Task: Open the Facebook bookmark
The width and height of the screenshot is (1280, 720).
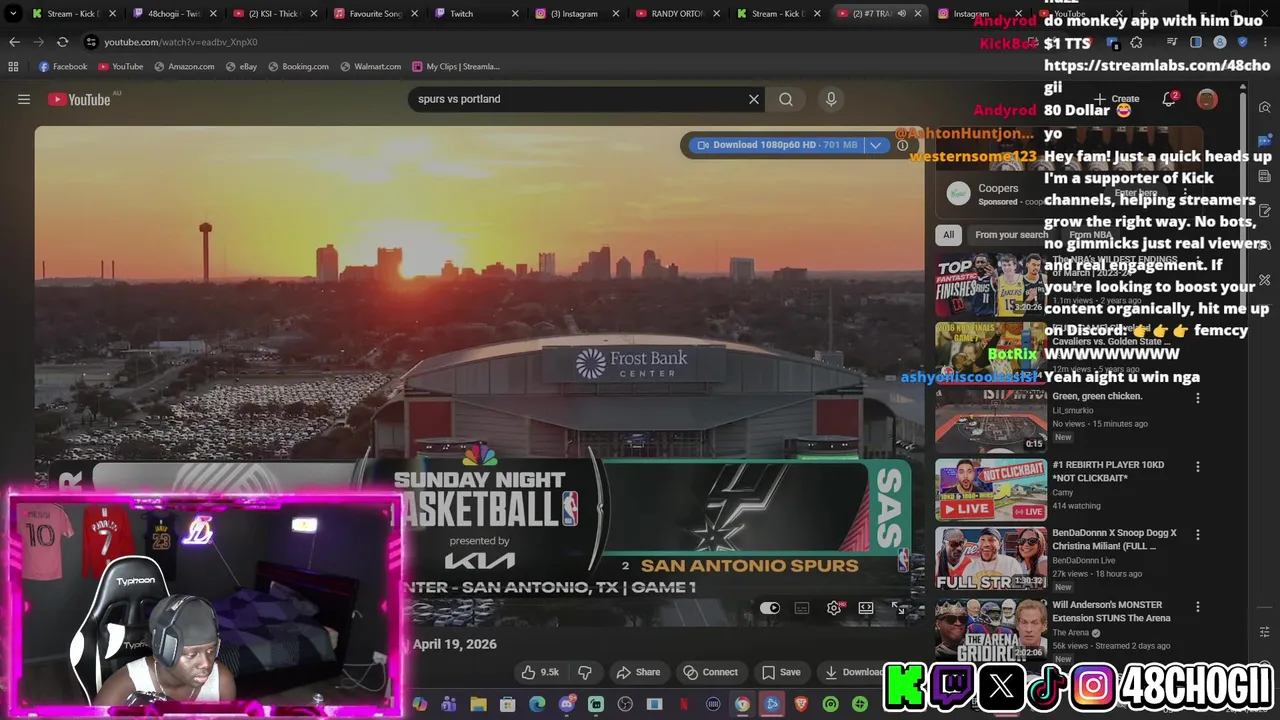Action: (x=62, y=66)
